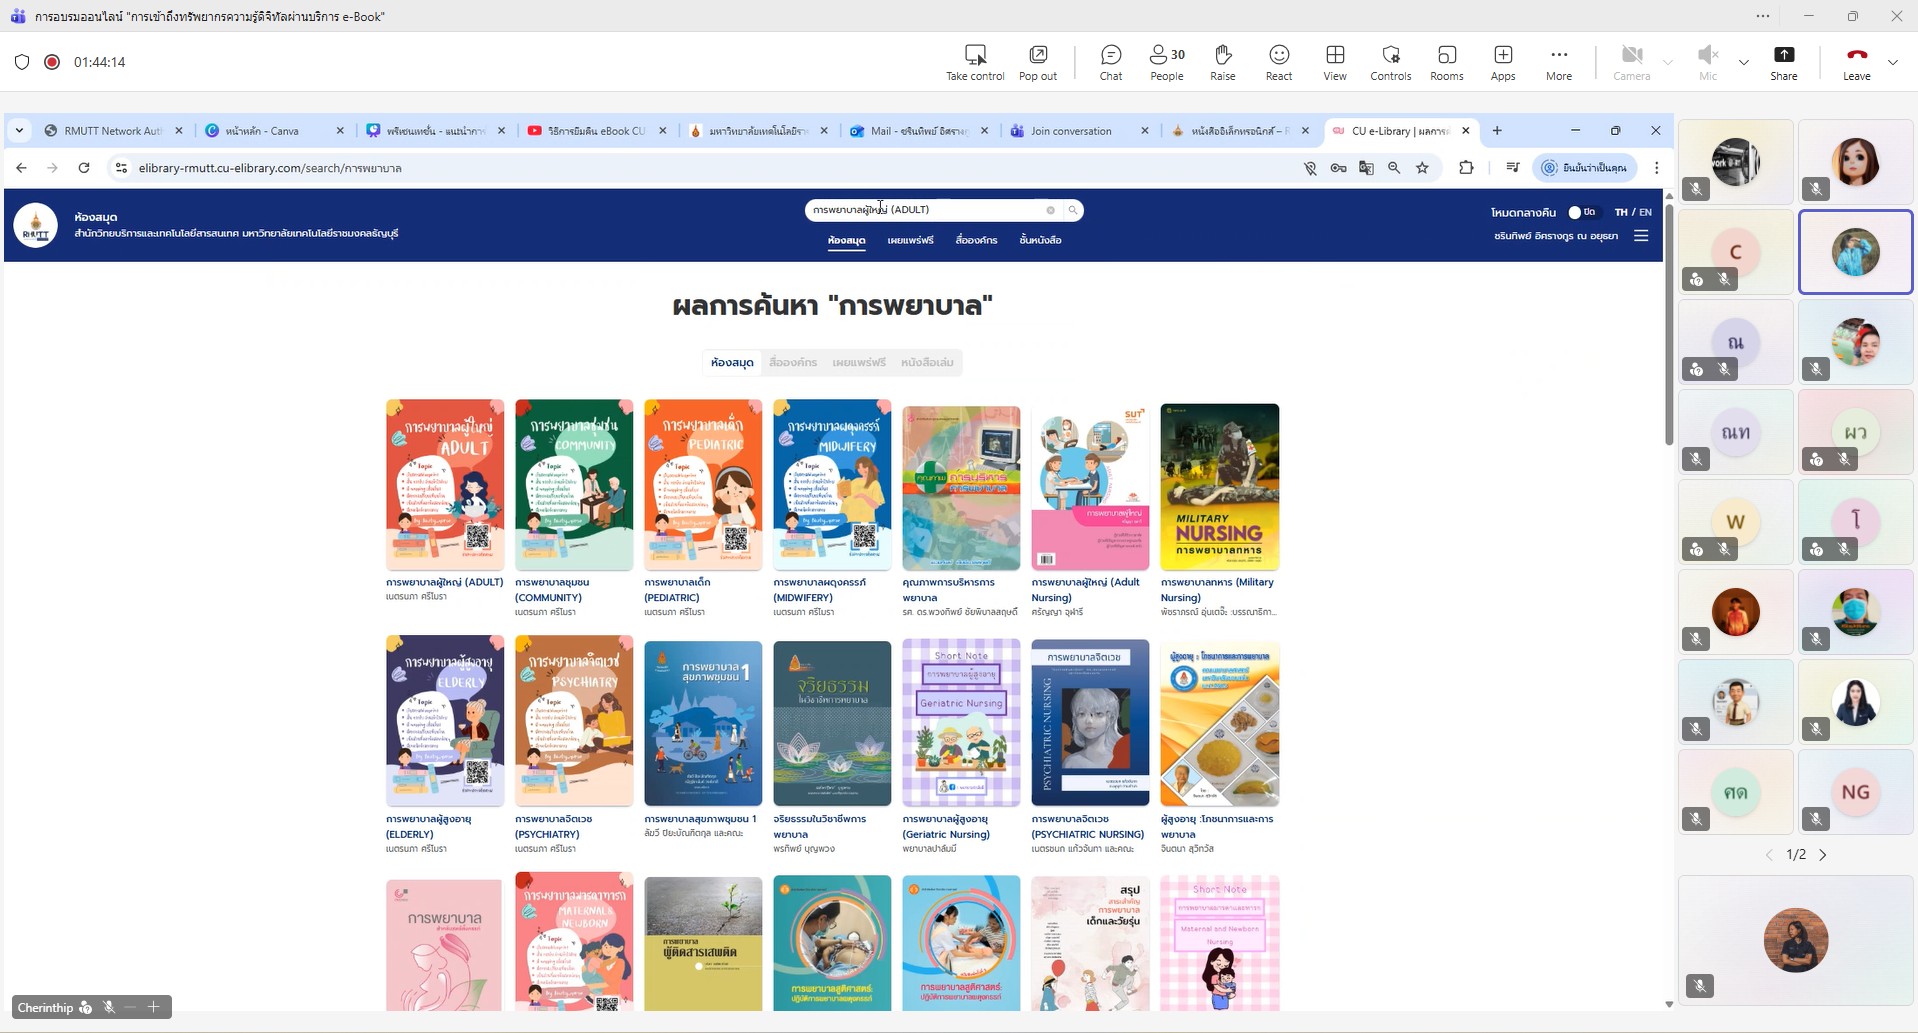Take control of shared screen
Image resolution: width=1918 pixels, height=1033 pixels.
974,62
